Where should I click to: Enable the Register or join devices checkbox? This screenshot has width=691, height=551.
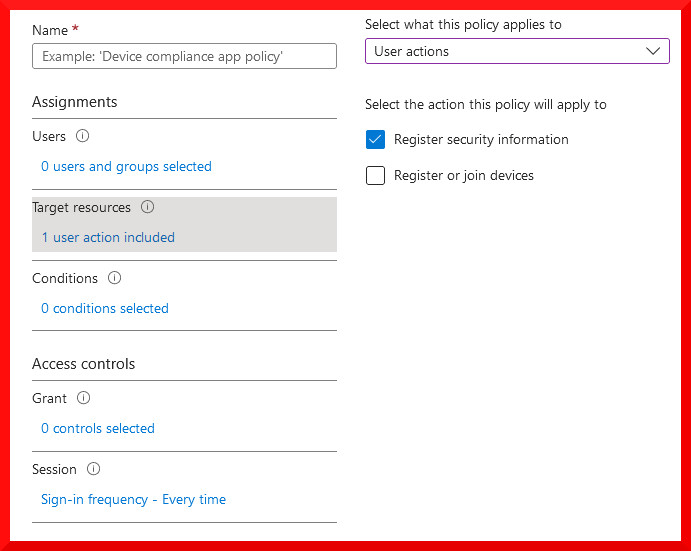pyautogui.click(x=376, y=176)
